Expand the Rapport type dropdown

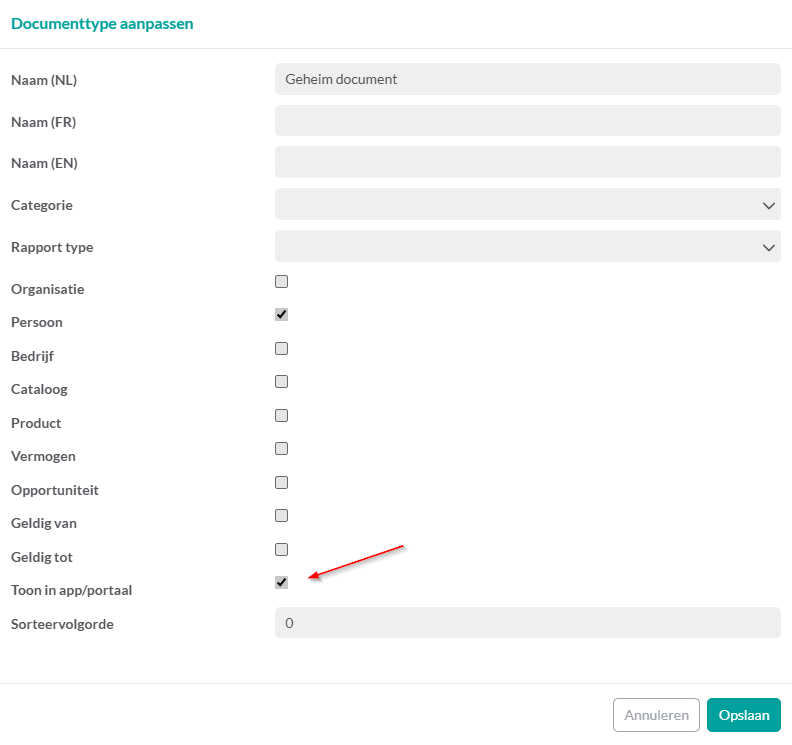tap(527, 246)
